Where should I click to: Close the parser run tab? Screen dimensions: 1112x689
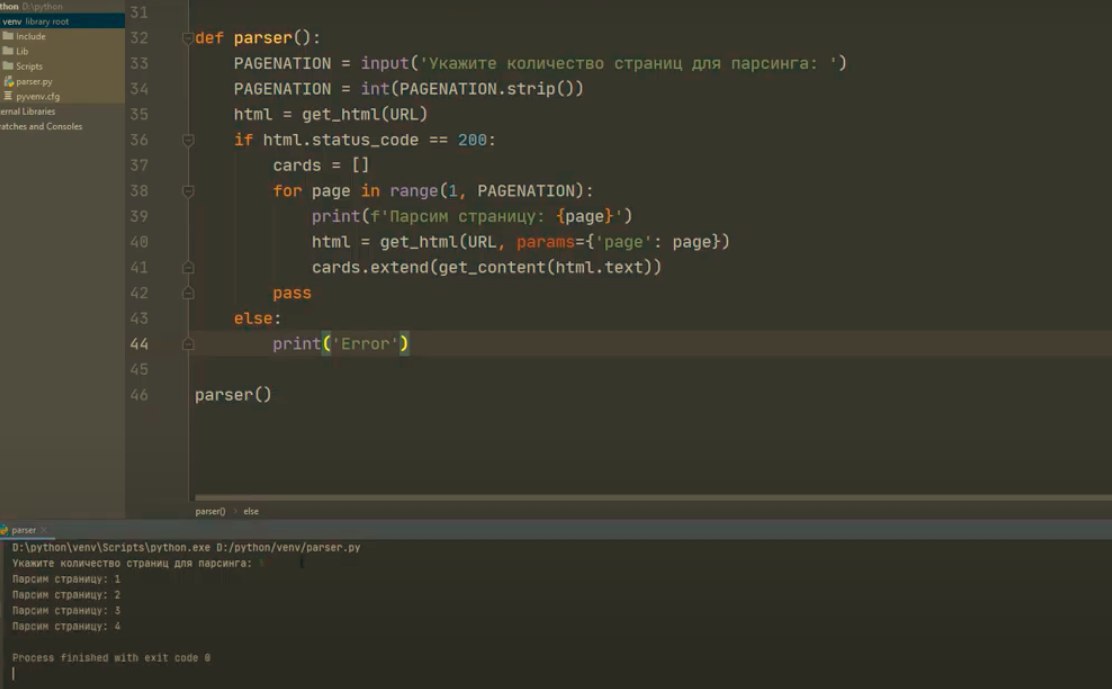(x=44, y=530)
